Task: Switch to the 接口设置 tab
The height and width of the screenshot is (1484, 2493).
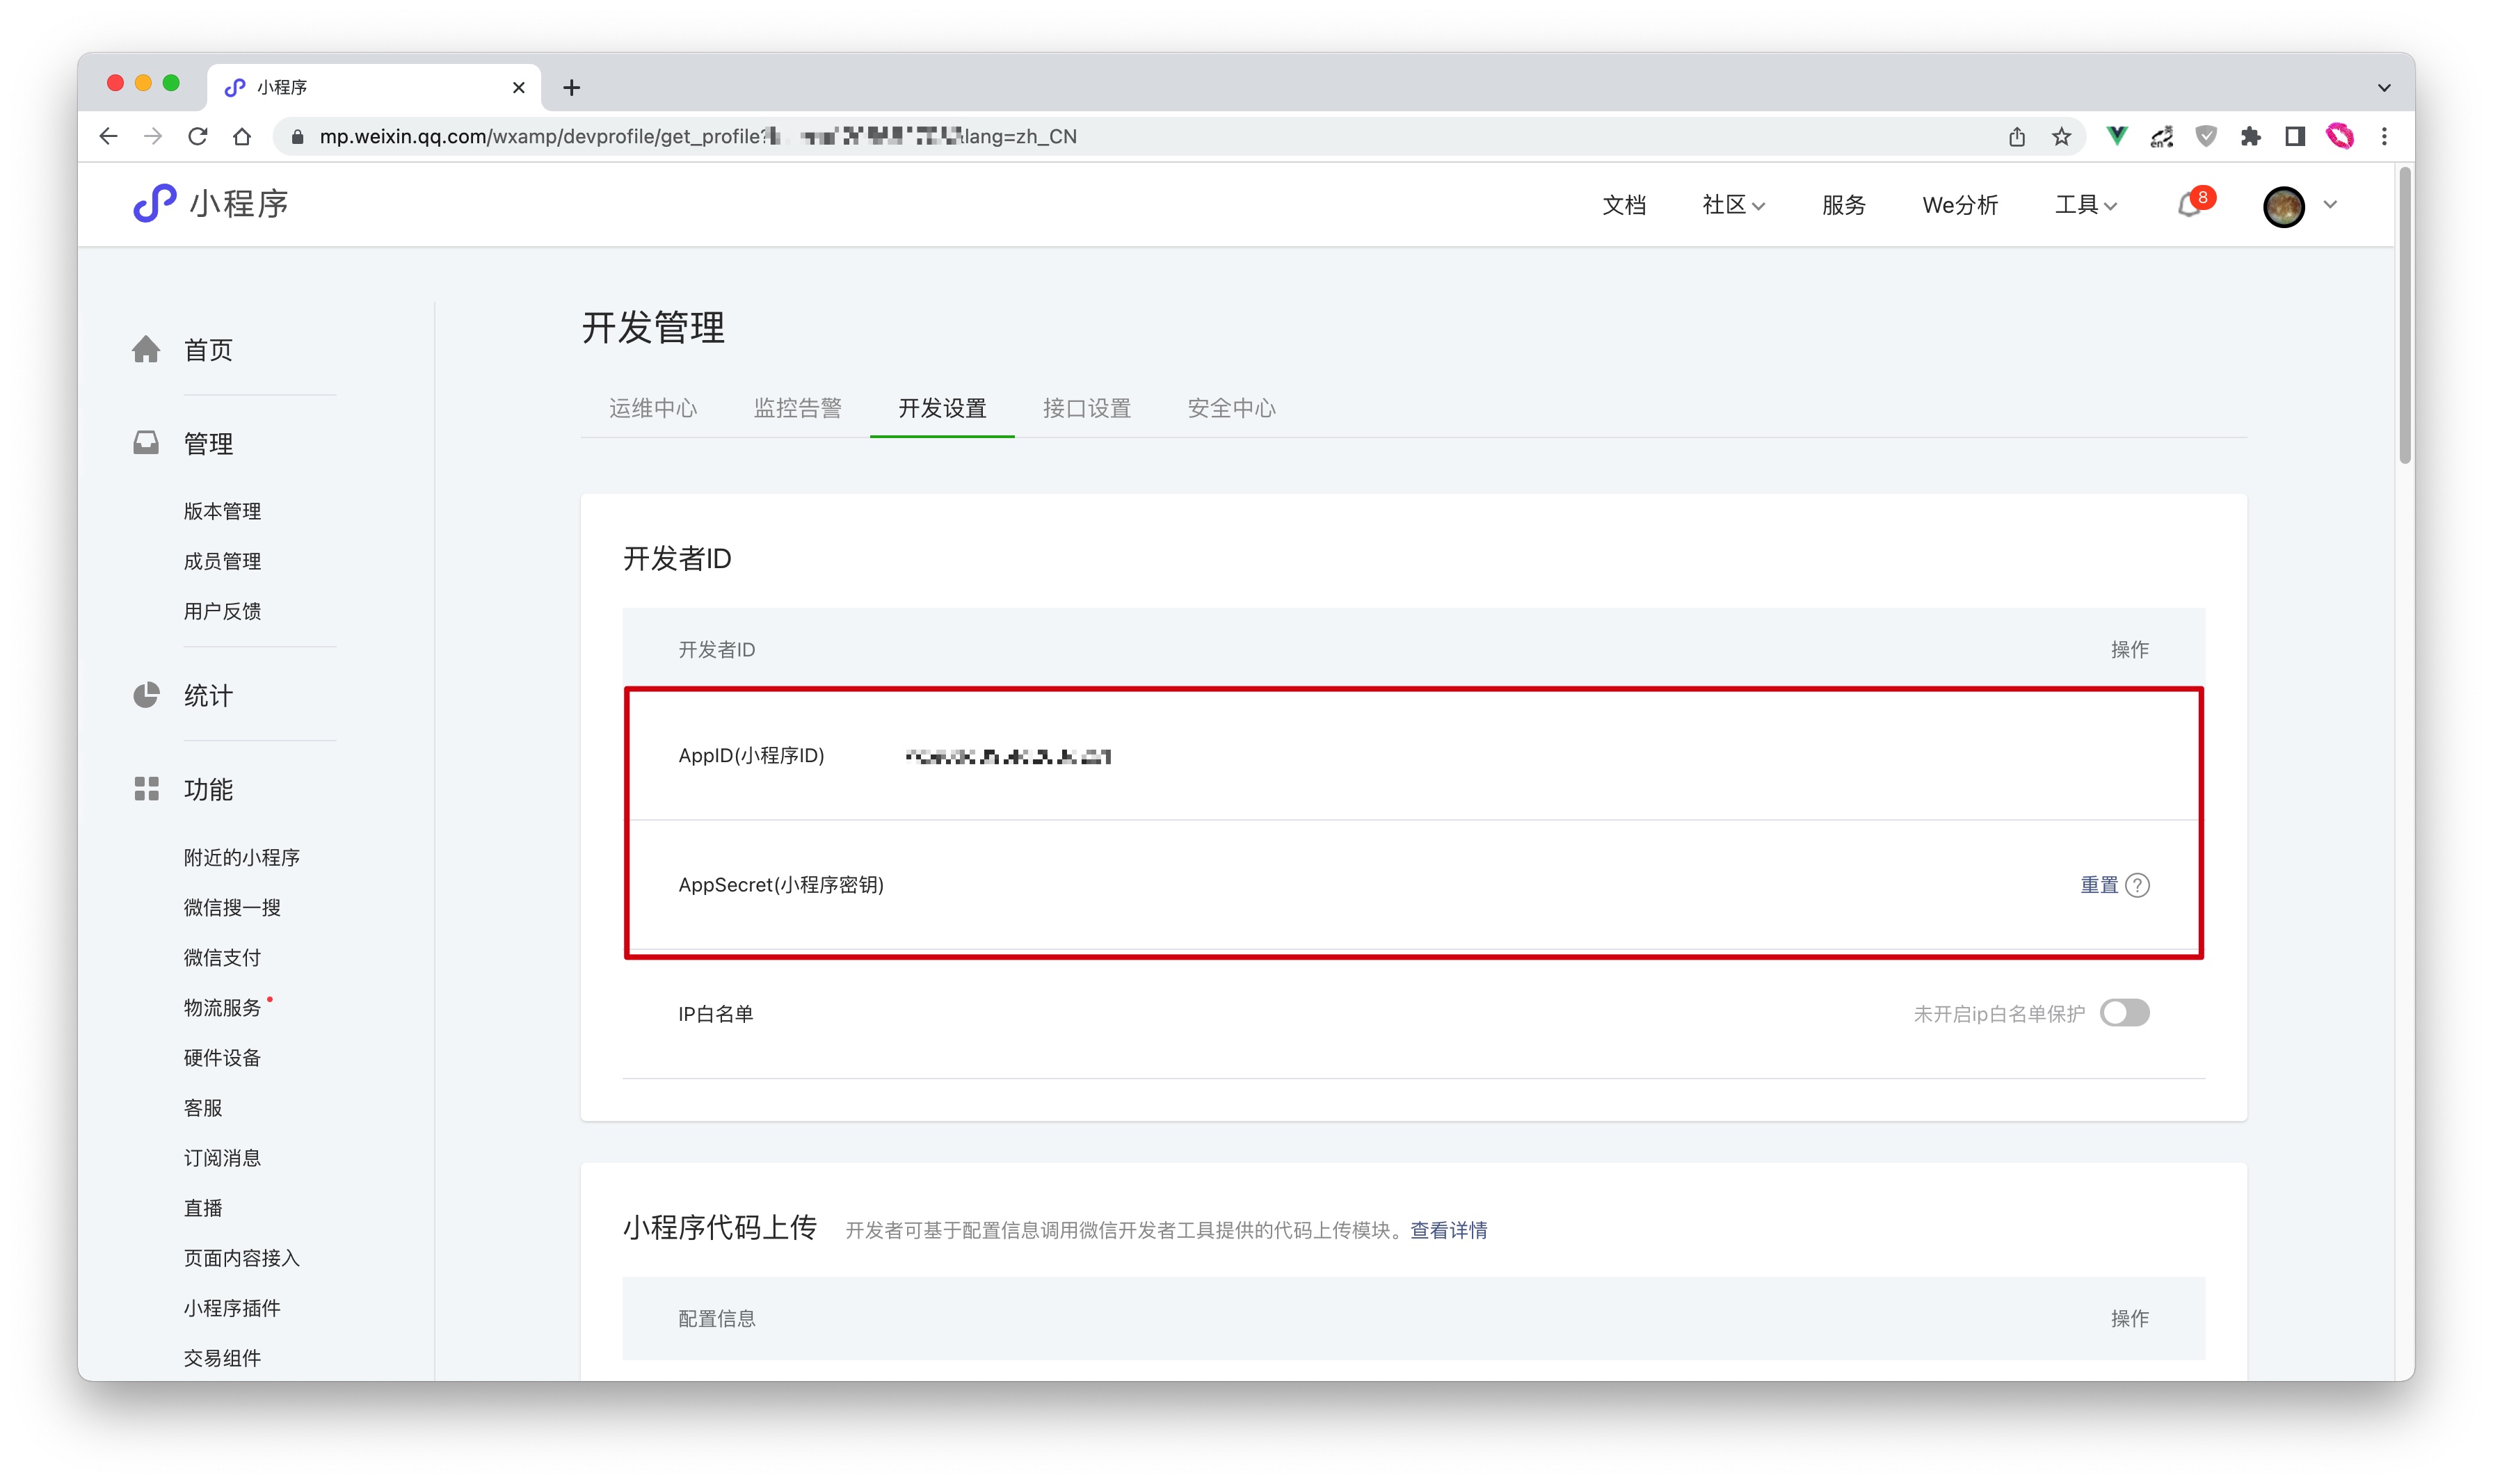Action: (x=1086, y=408)
